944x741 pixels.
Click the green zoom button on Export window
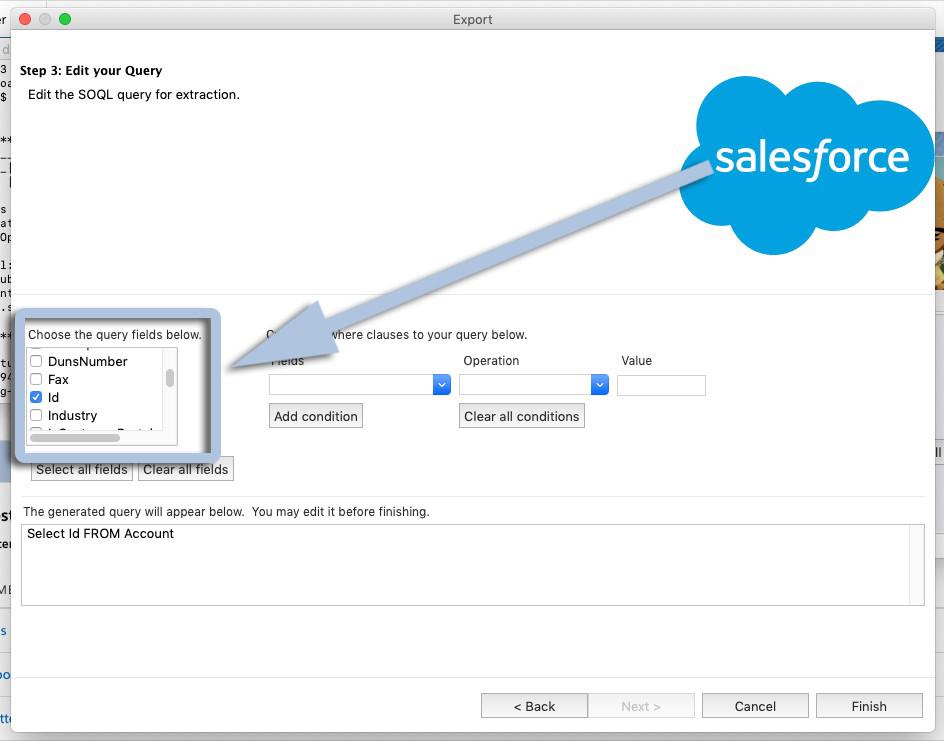(x=66, y=18)
